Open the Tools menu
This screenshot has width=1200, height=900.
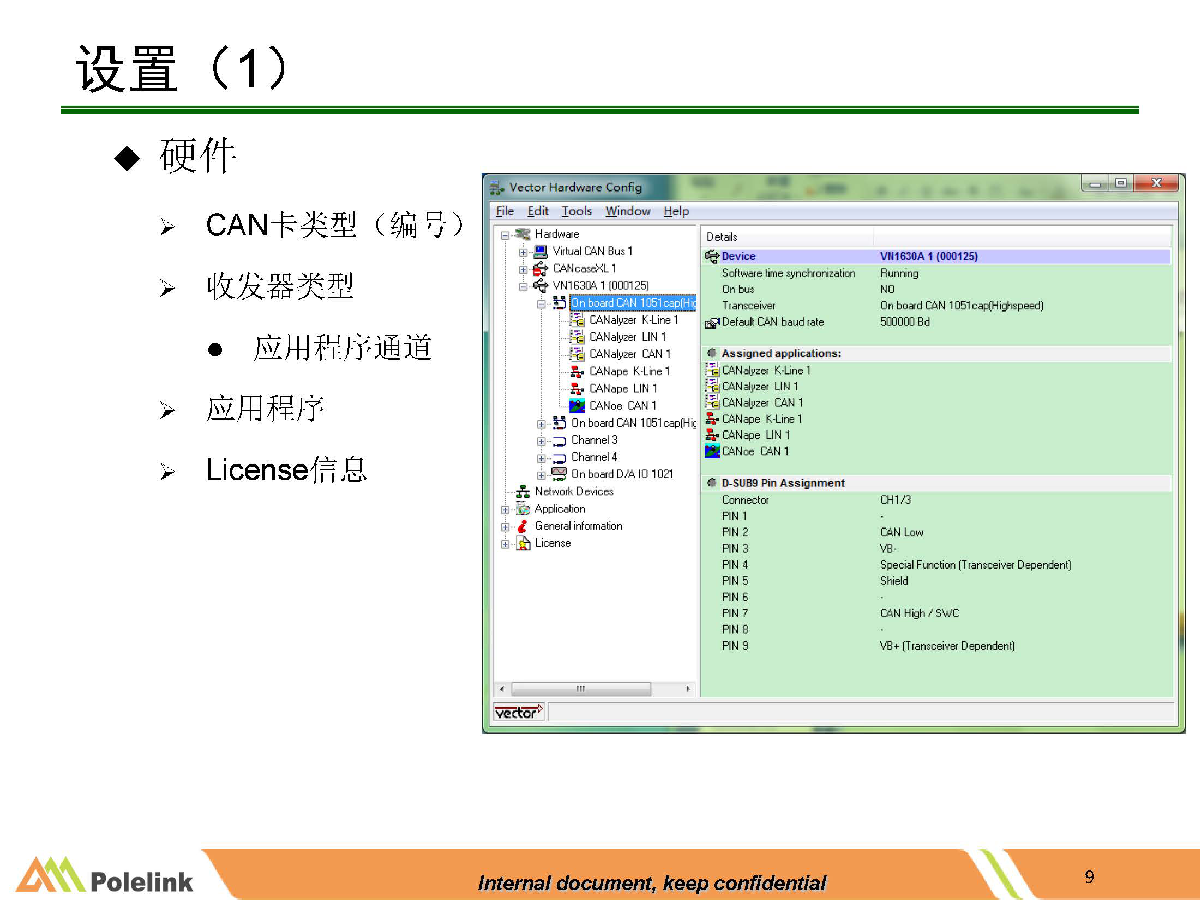(x=576, y=211)
